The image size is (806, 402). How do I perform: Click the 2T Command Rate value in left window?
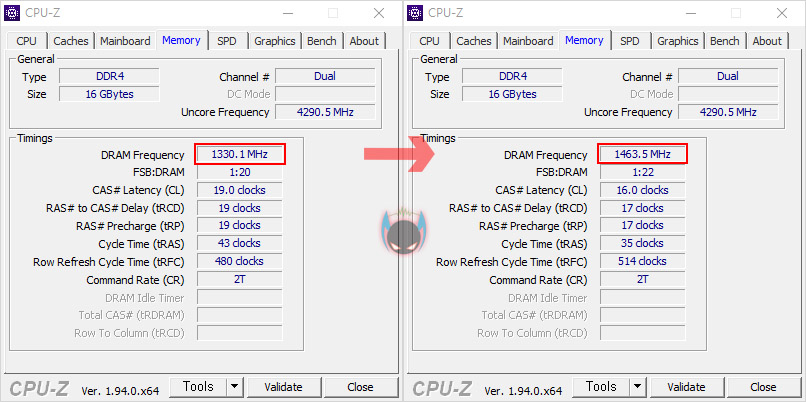[240, 279]
